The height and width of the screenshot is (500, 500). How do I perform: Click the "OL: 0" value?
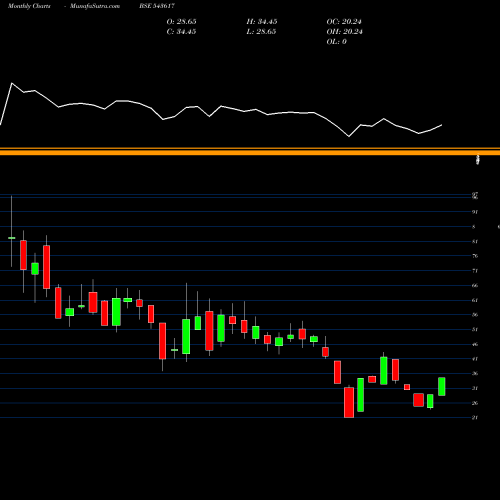pyautogui.click(x=337, y=42)
